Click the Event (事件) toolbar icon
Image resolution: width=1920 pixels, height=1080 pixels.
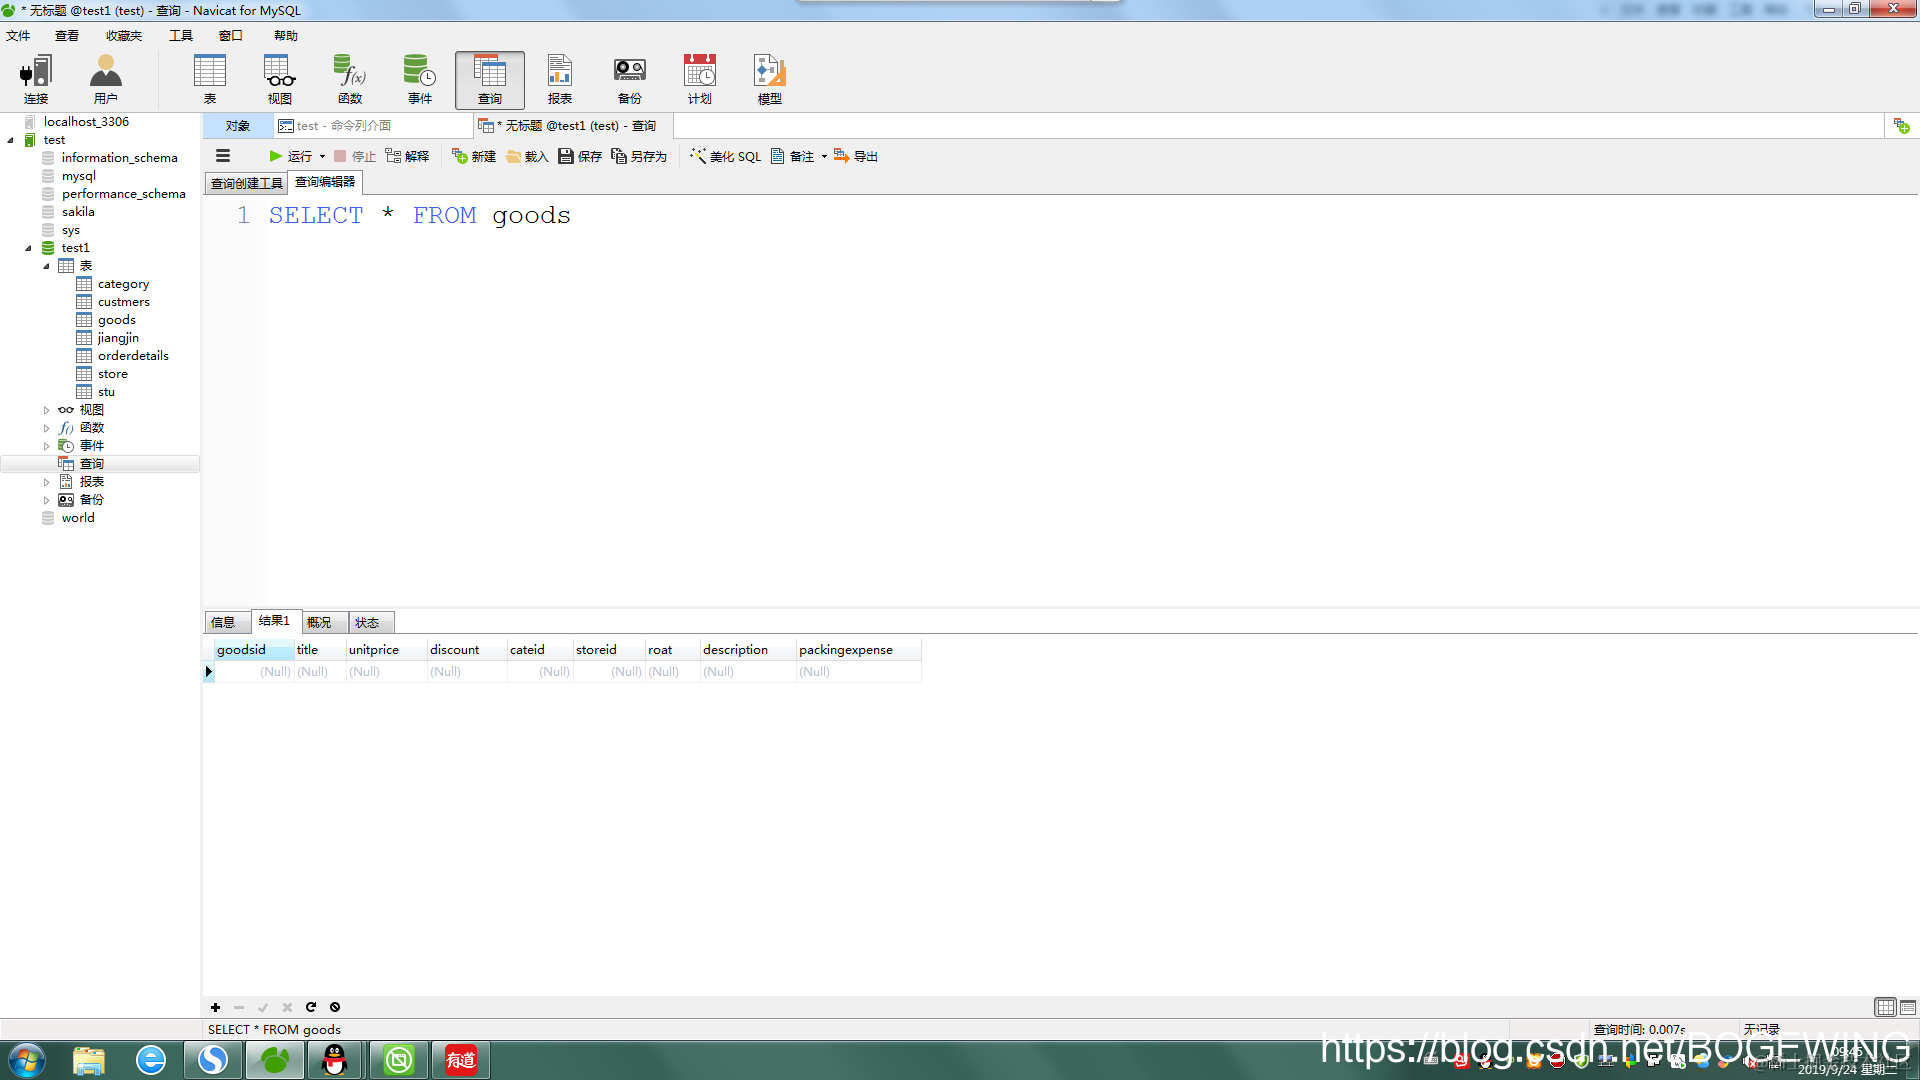click(x=420, y=79)
